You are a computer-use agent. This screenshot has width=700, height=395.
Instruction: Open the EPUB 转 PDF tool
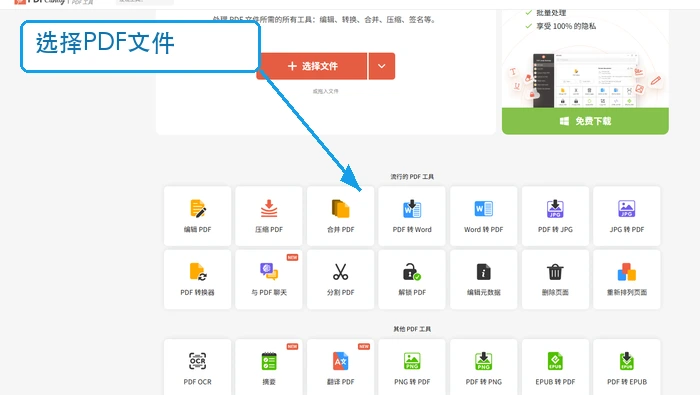click(555, 367)
